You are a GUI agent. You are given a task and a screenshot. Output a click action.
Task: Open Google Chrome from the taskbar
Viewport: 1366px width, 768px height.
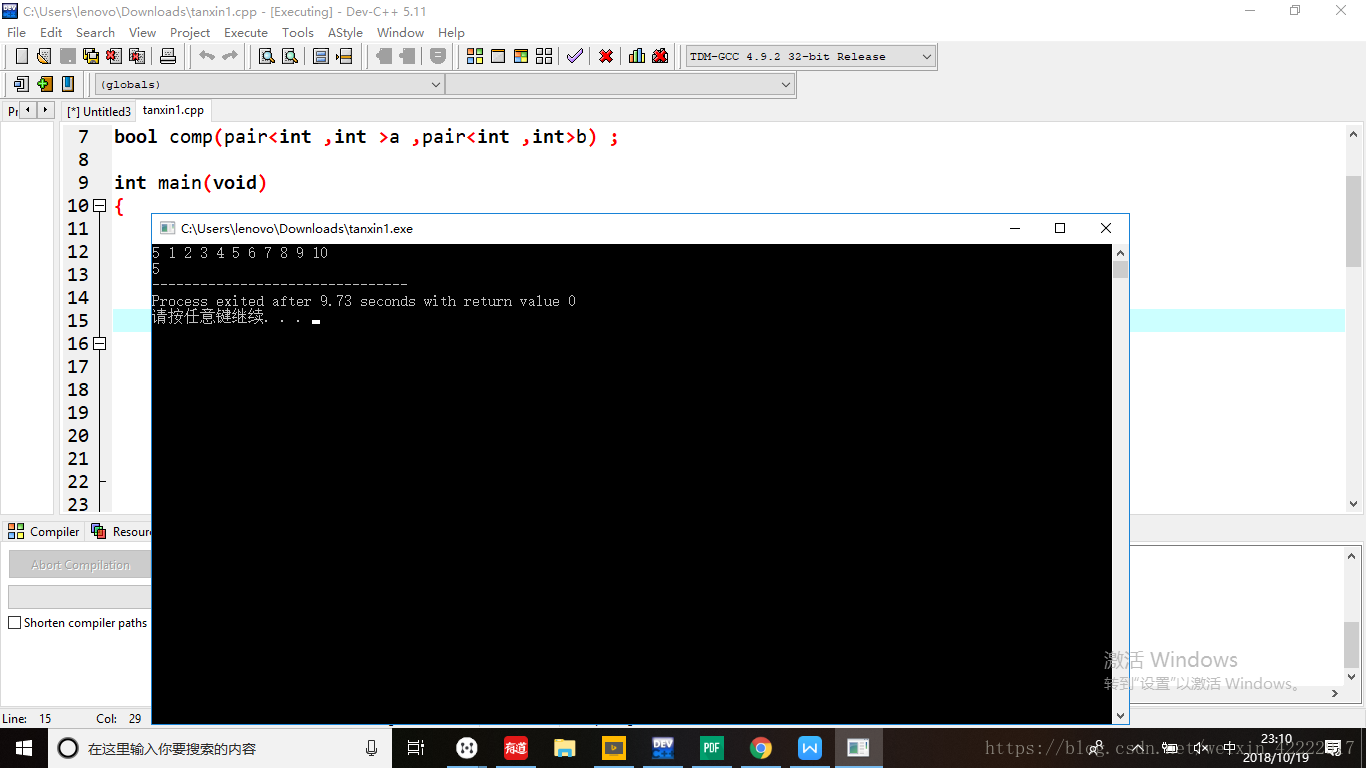pyautogui.click(x=761, y=747)
